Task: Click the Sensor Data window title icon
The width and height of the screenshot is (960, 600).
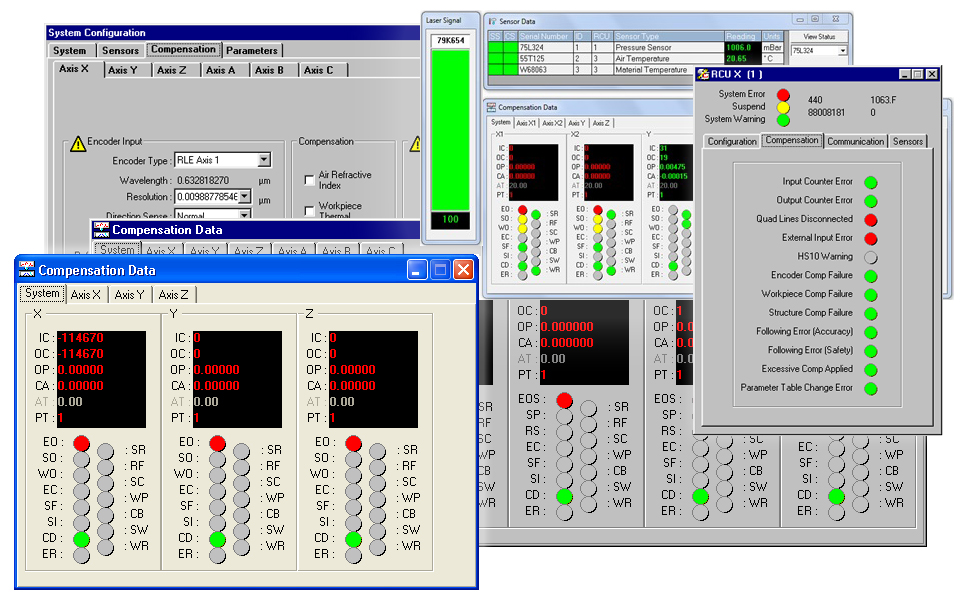Action: (492, 19)
